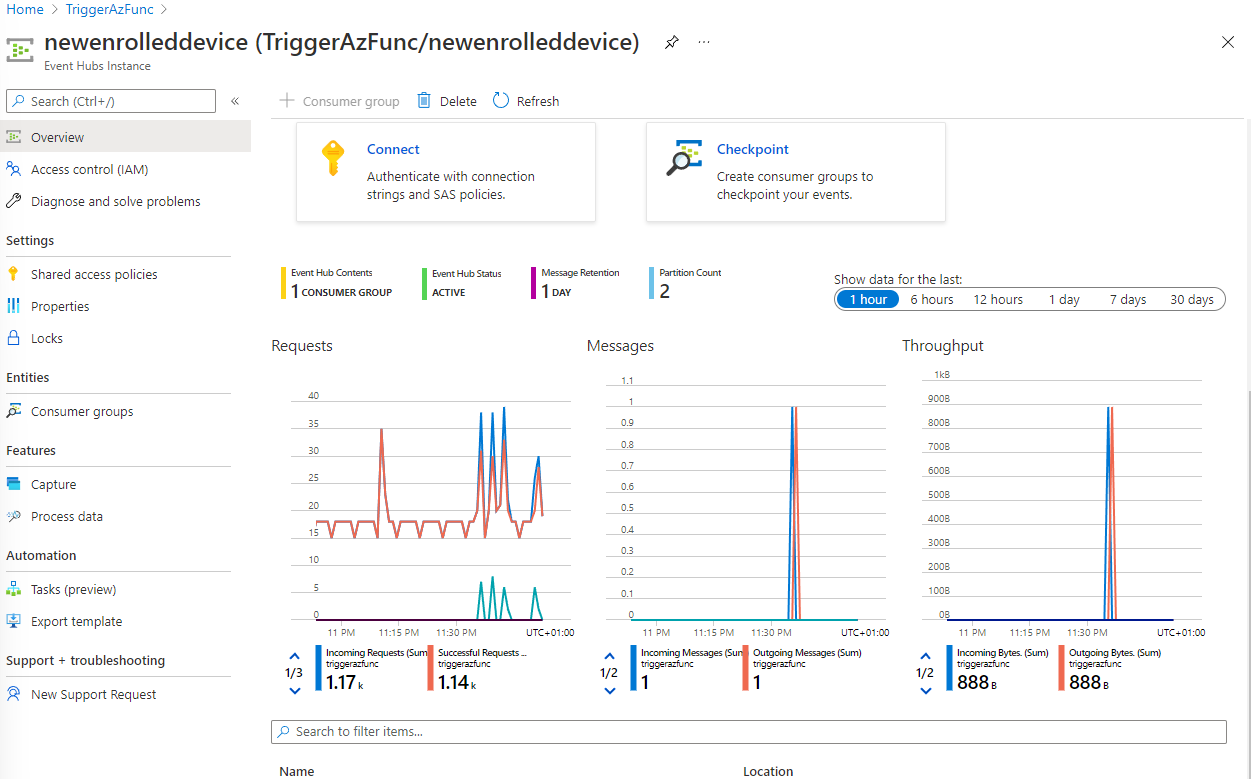
Task: Open the more options ellipsis menu
Action: click(704, 42)
